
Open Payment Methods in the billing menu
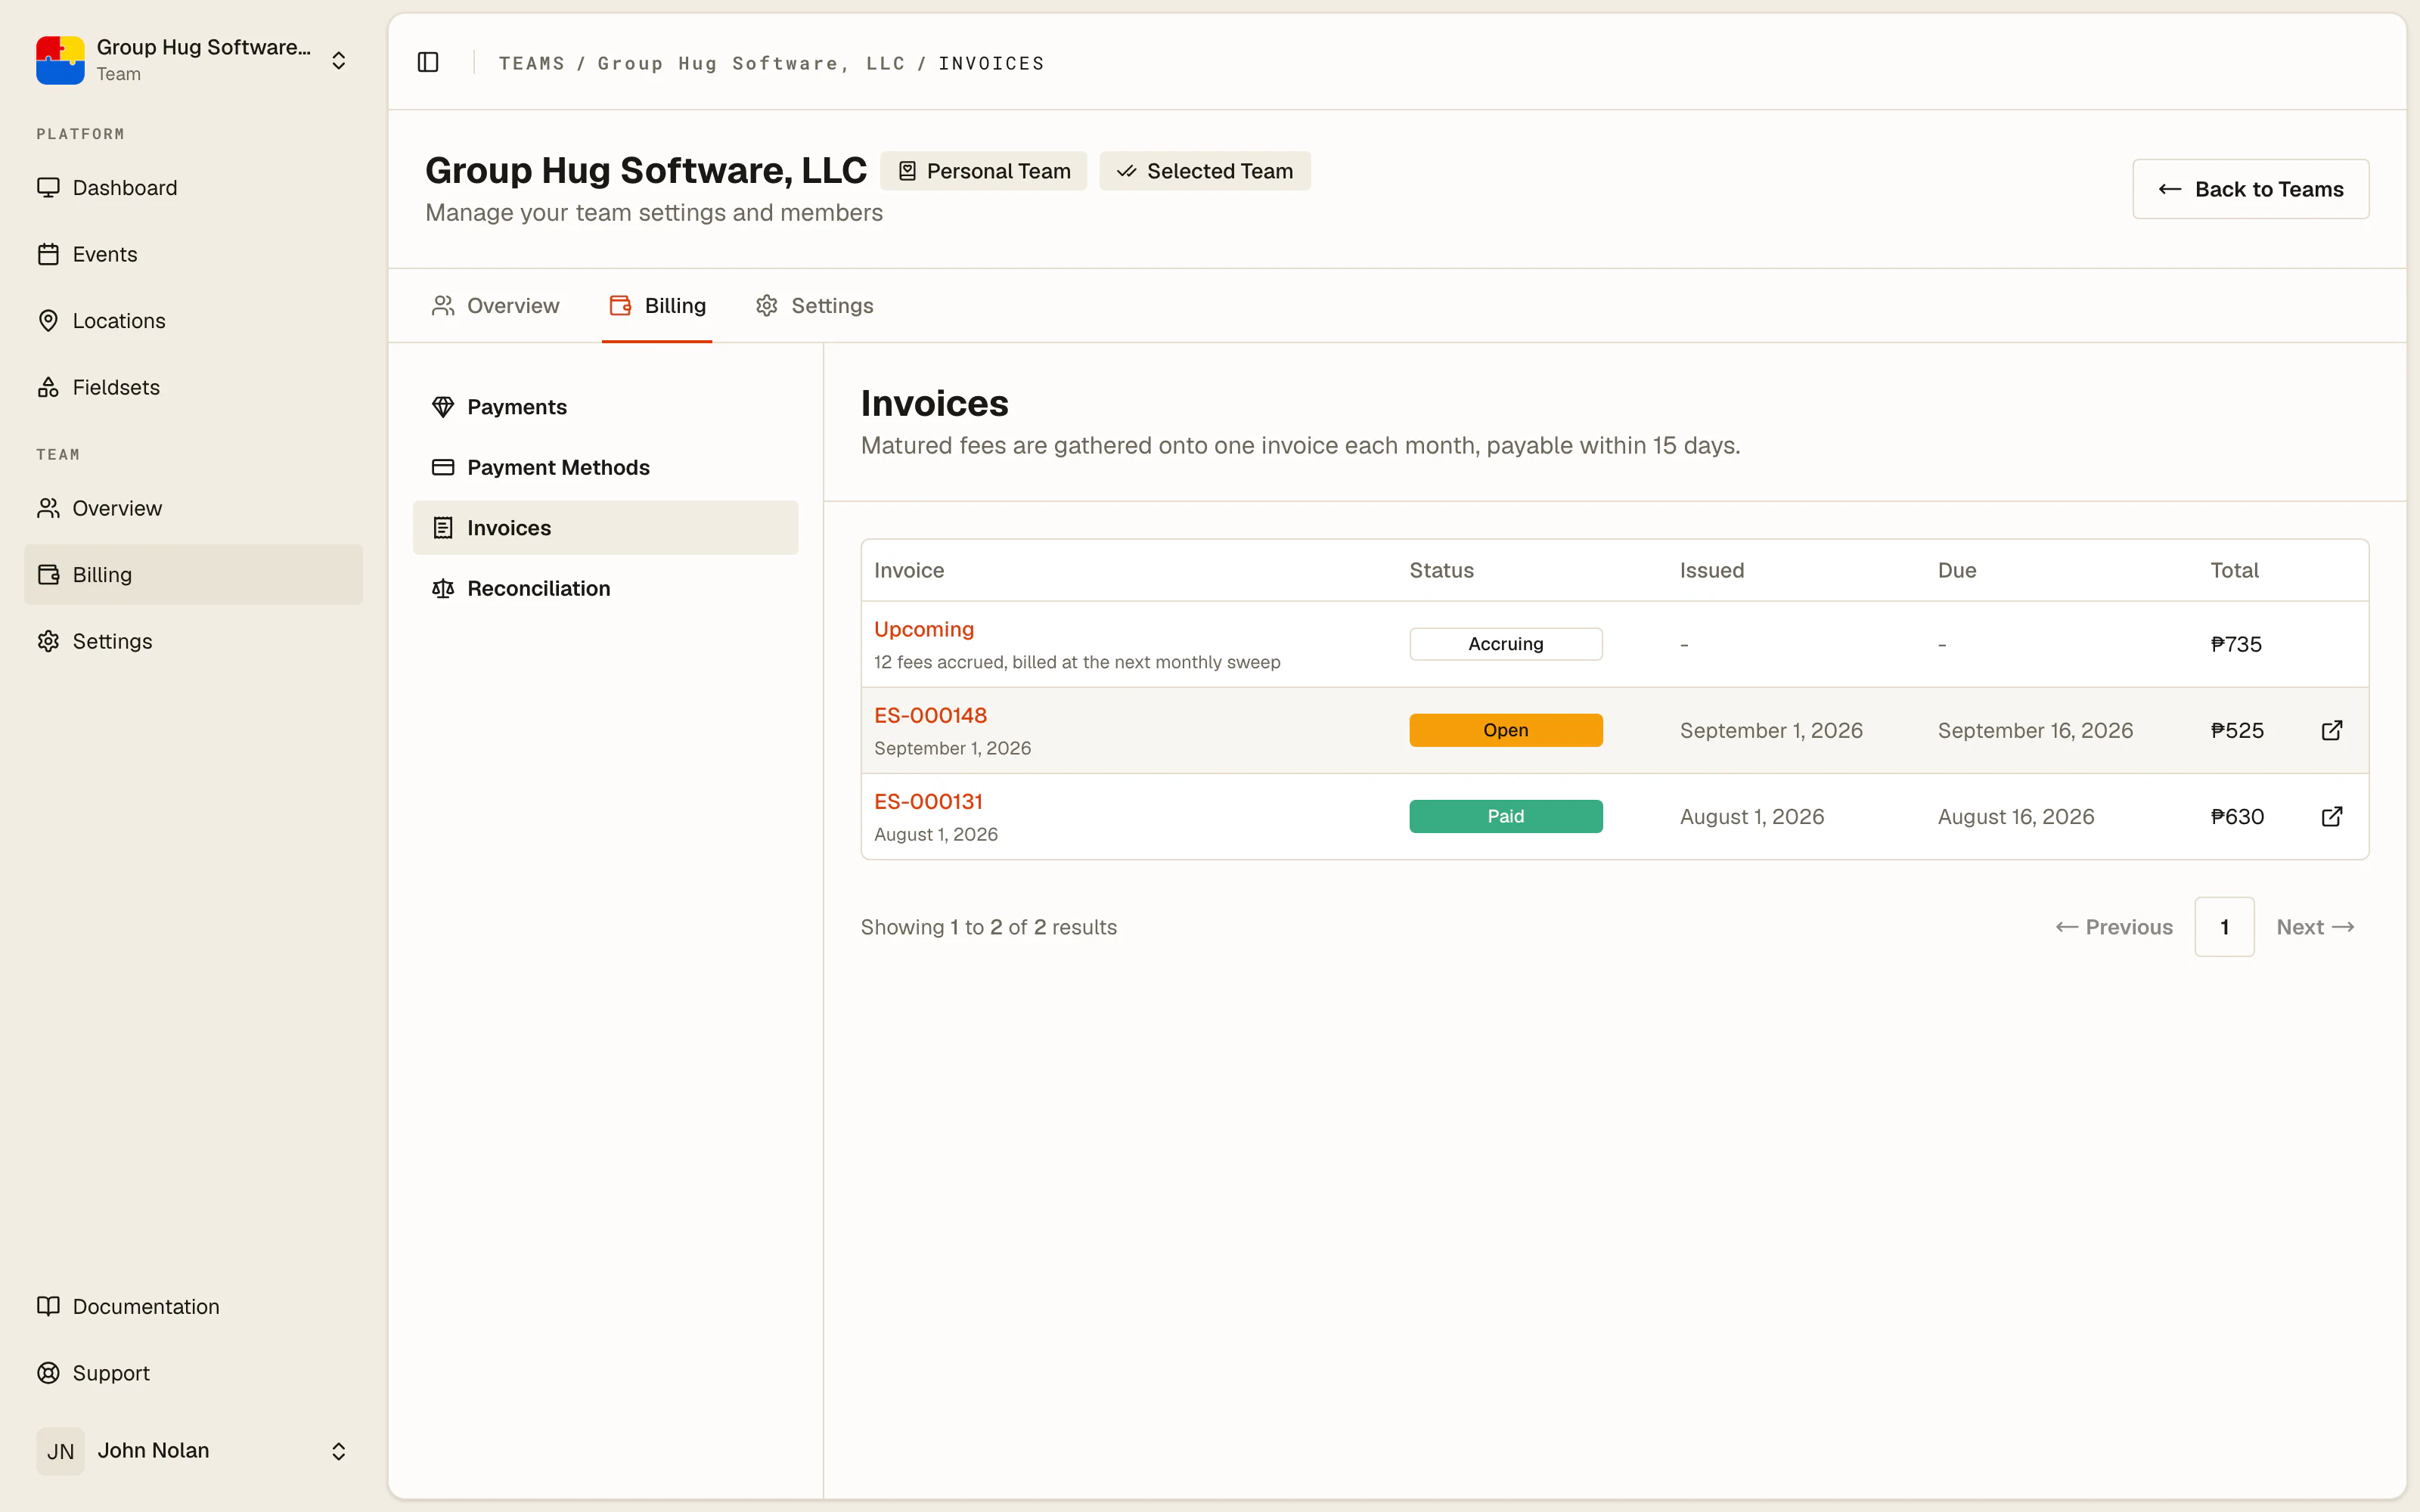605,467
